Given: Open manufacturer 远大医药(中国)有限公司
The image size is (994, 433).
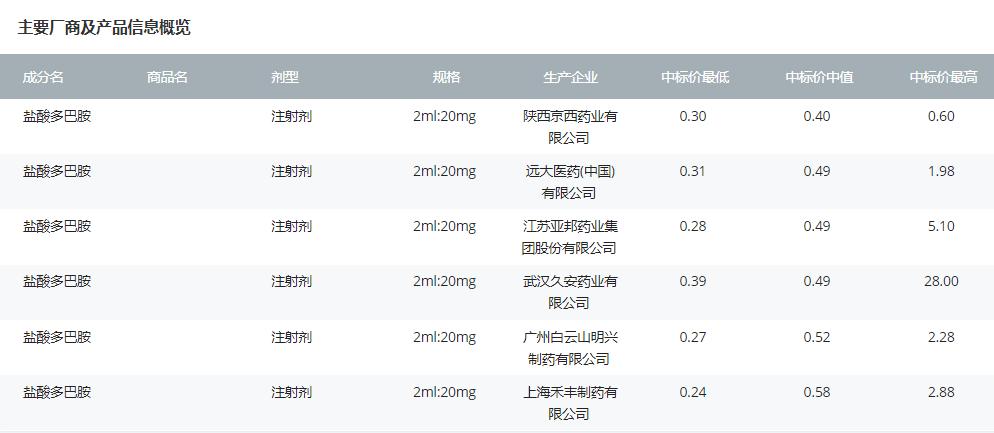Looking at the screenshot, I should click(x=570, y=181).
